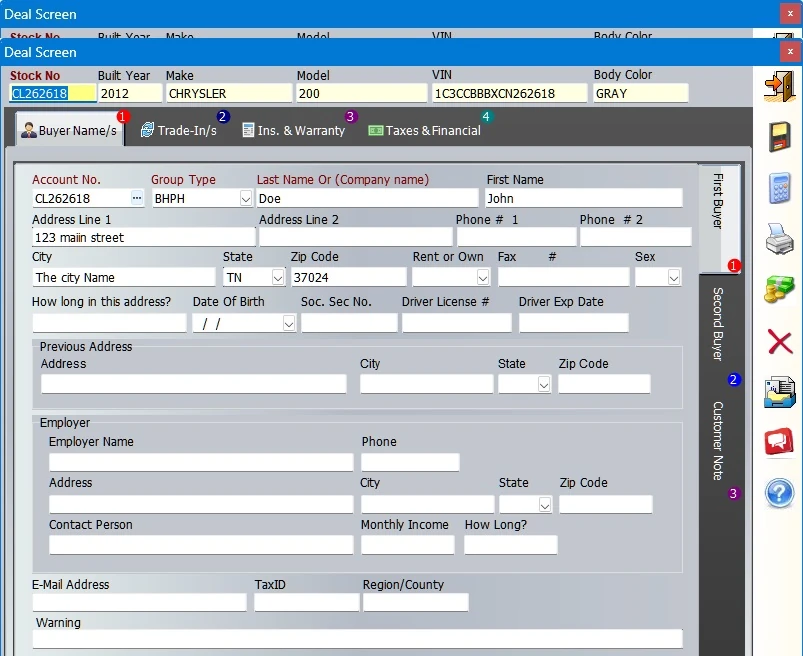Screen dimensions: 803x656
Task: Switch to the Trade-In/s tab
Action: pyautogui.click(x=179, y=130)
